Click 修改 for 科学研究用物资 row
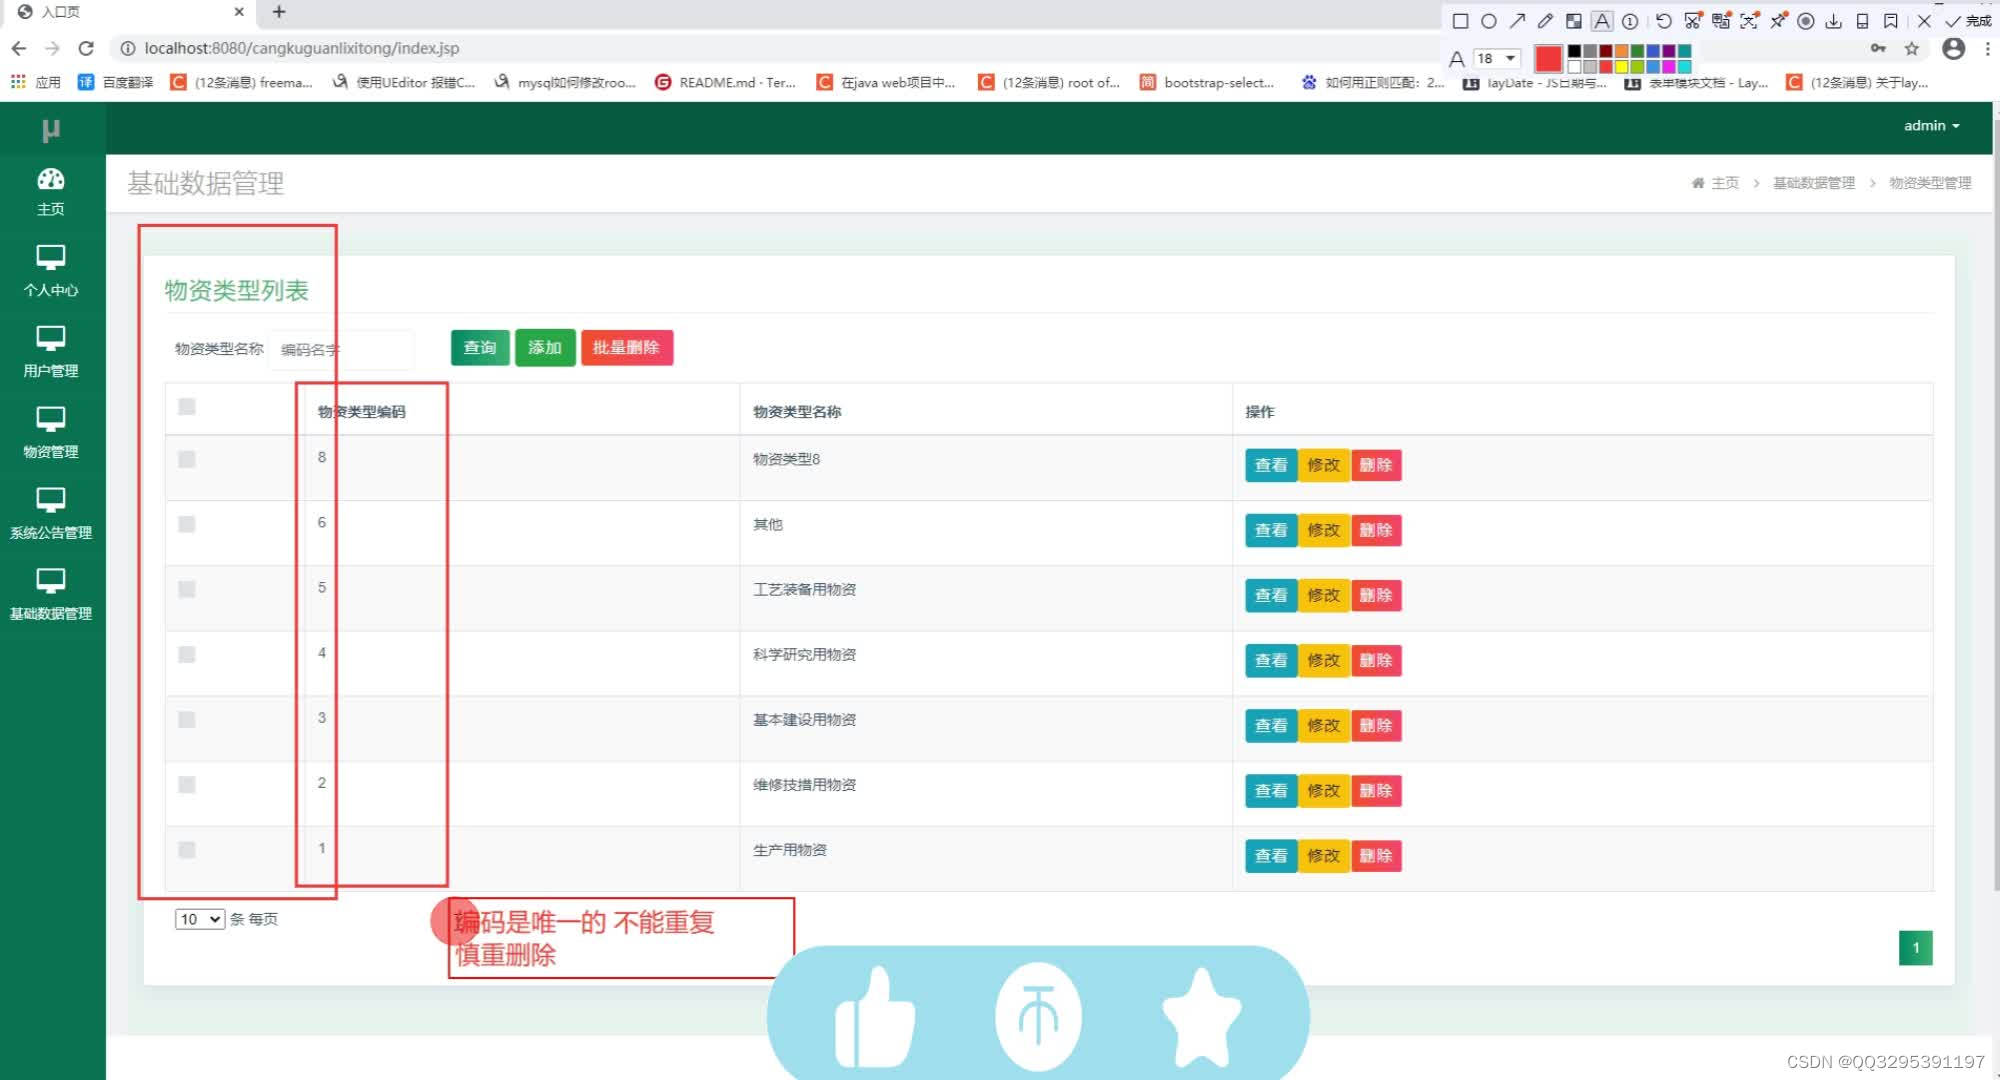Screen dimensions: 2000x1080 tap(1324, 660)
